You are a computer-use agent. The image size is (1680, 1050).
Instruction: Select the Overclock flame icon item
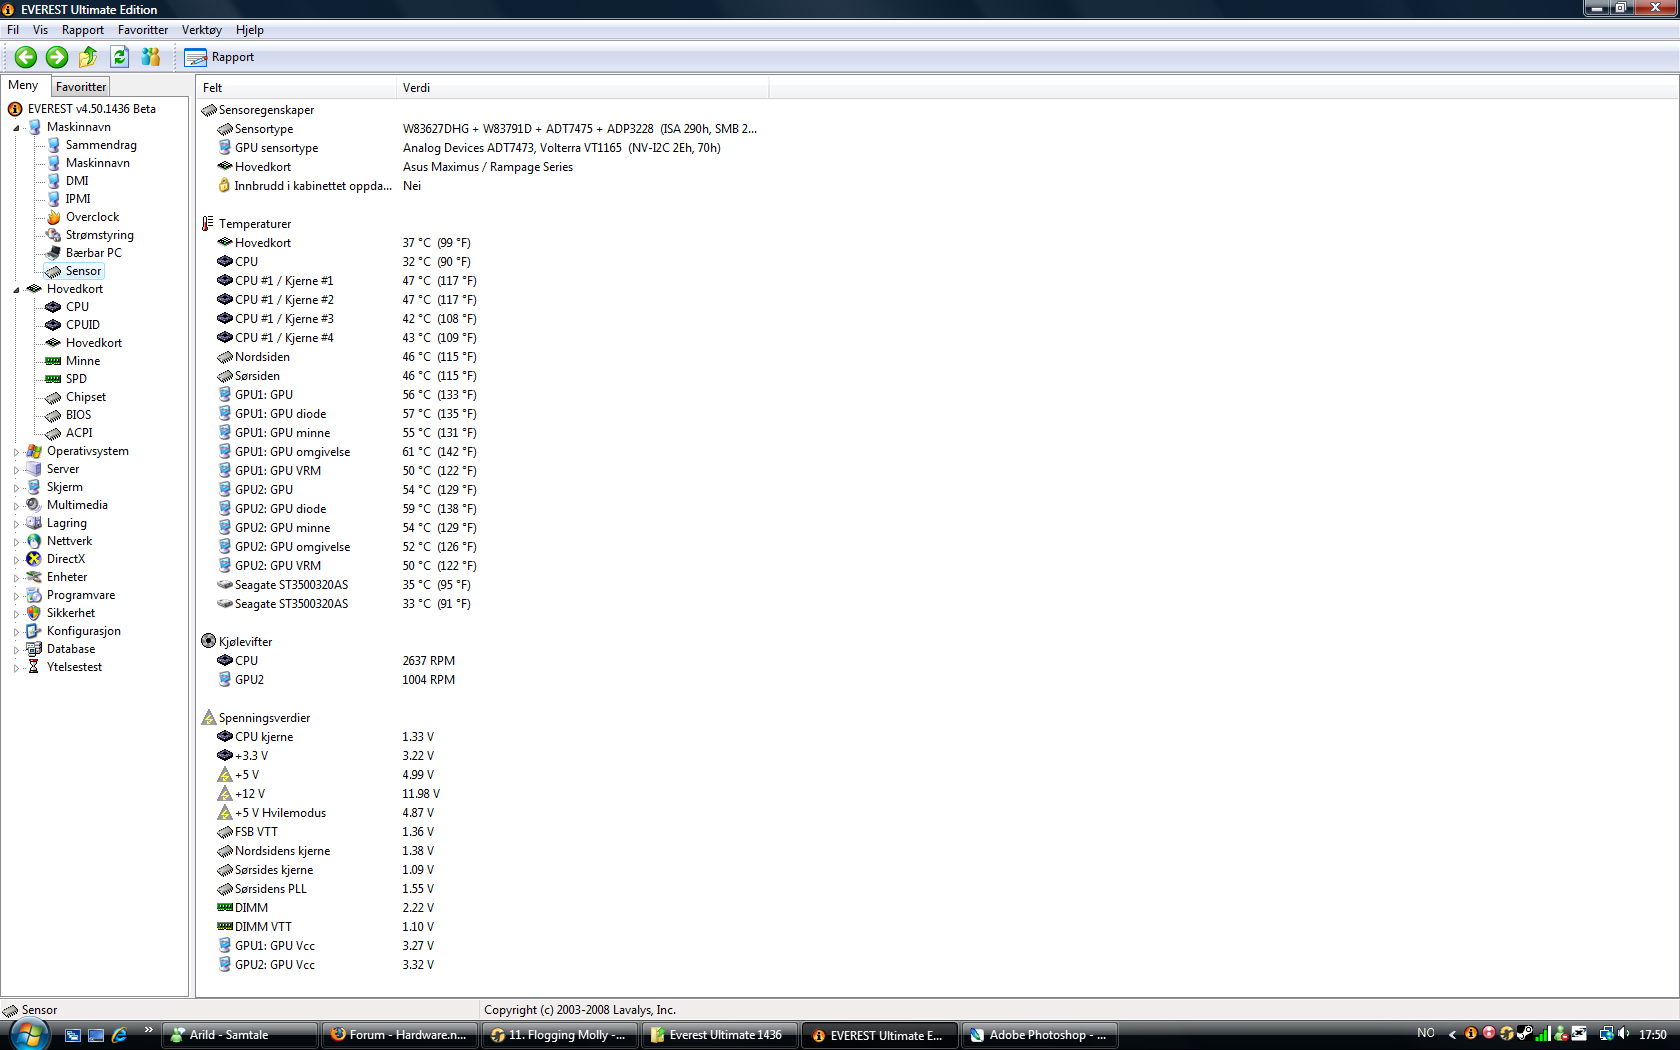(53, 217)
